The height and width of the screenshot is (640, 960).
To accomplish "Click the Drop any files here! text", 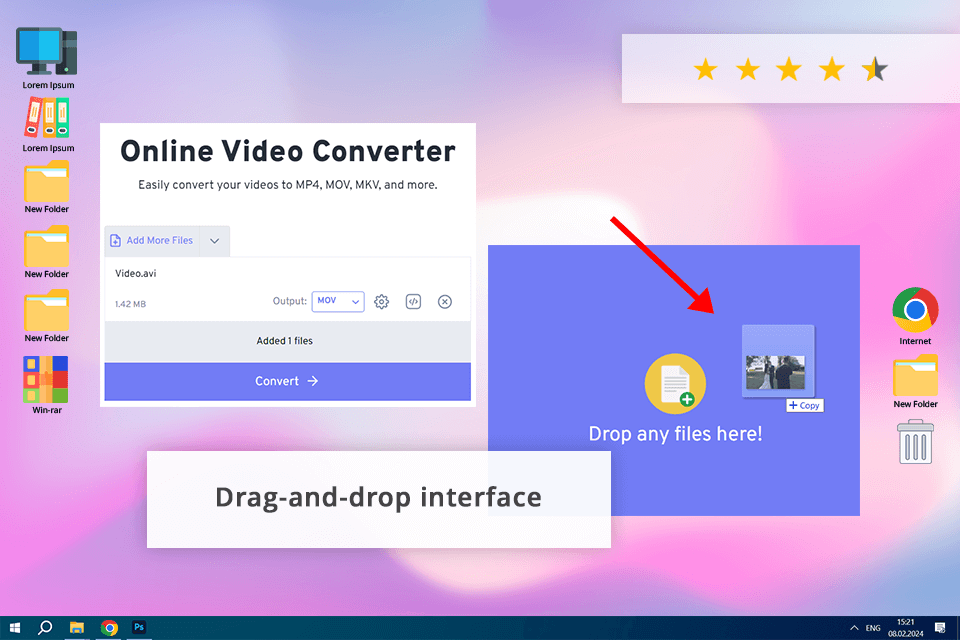I will [675, 434].
